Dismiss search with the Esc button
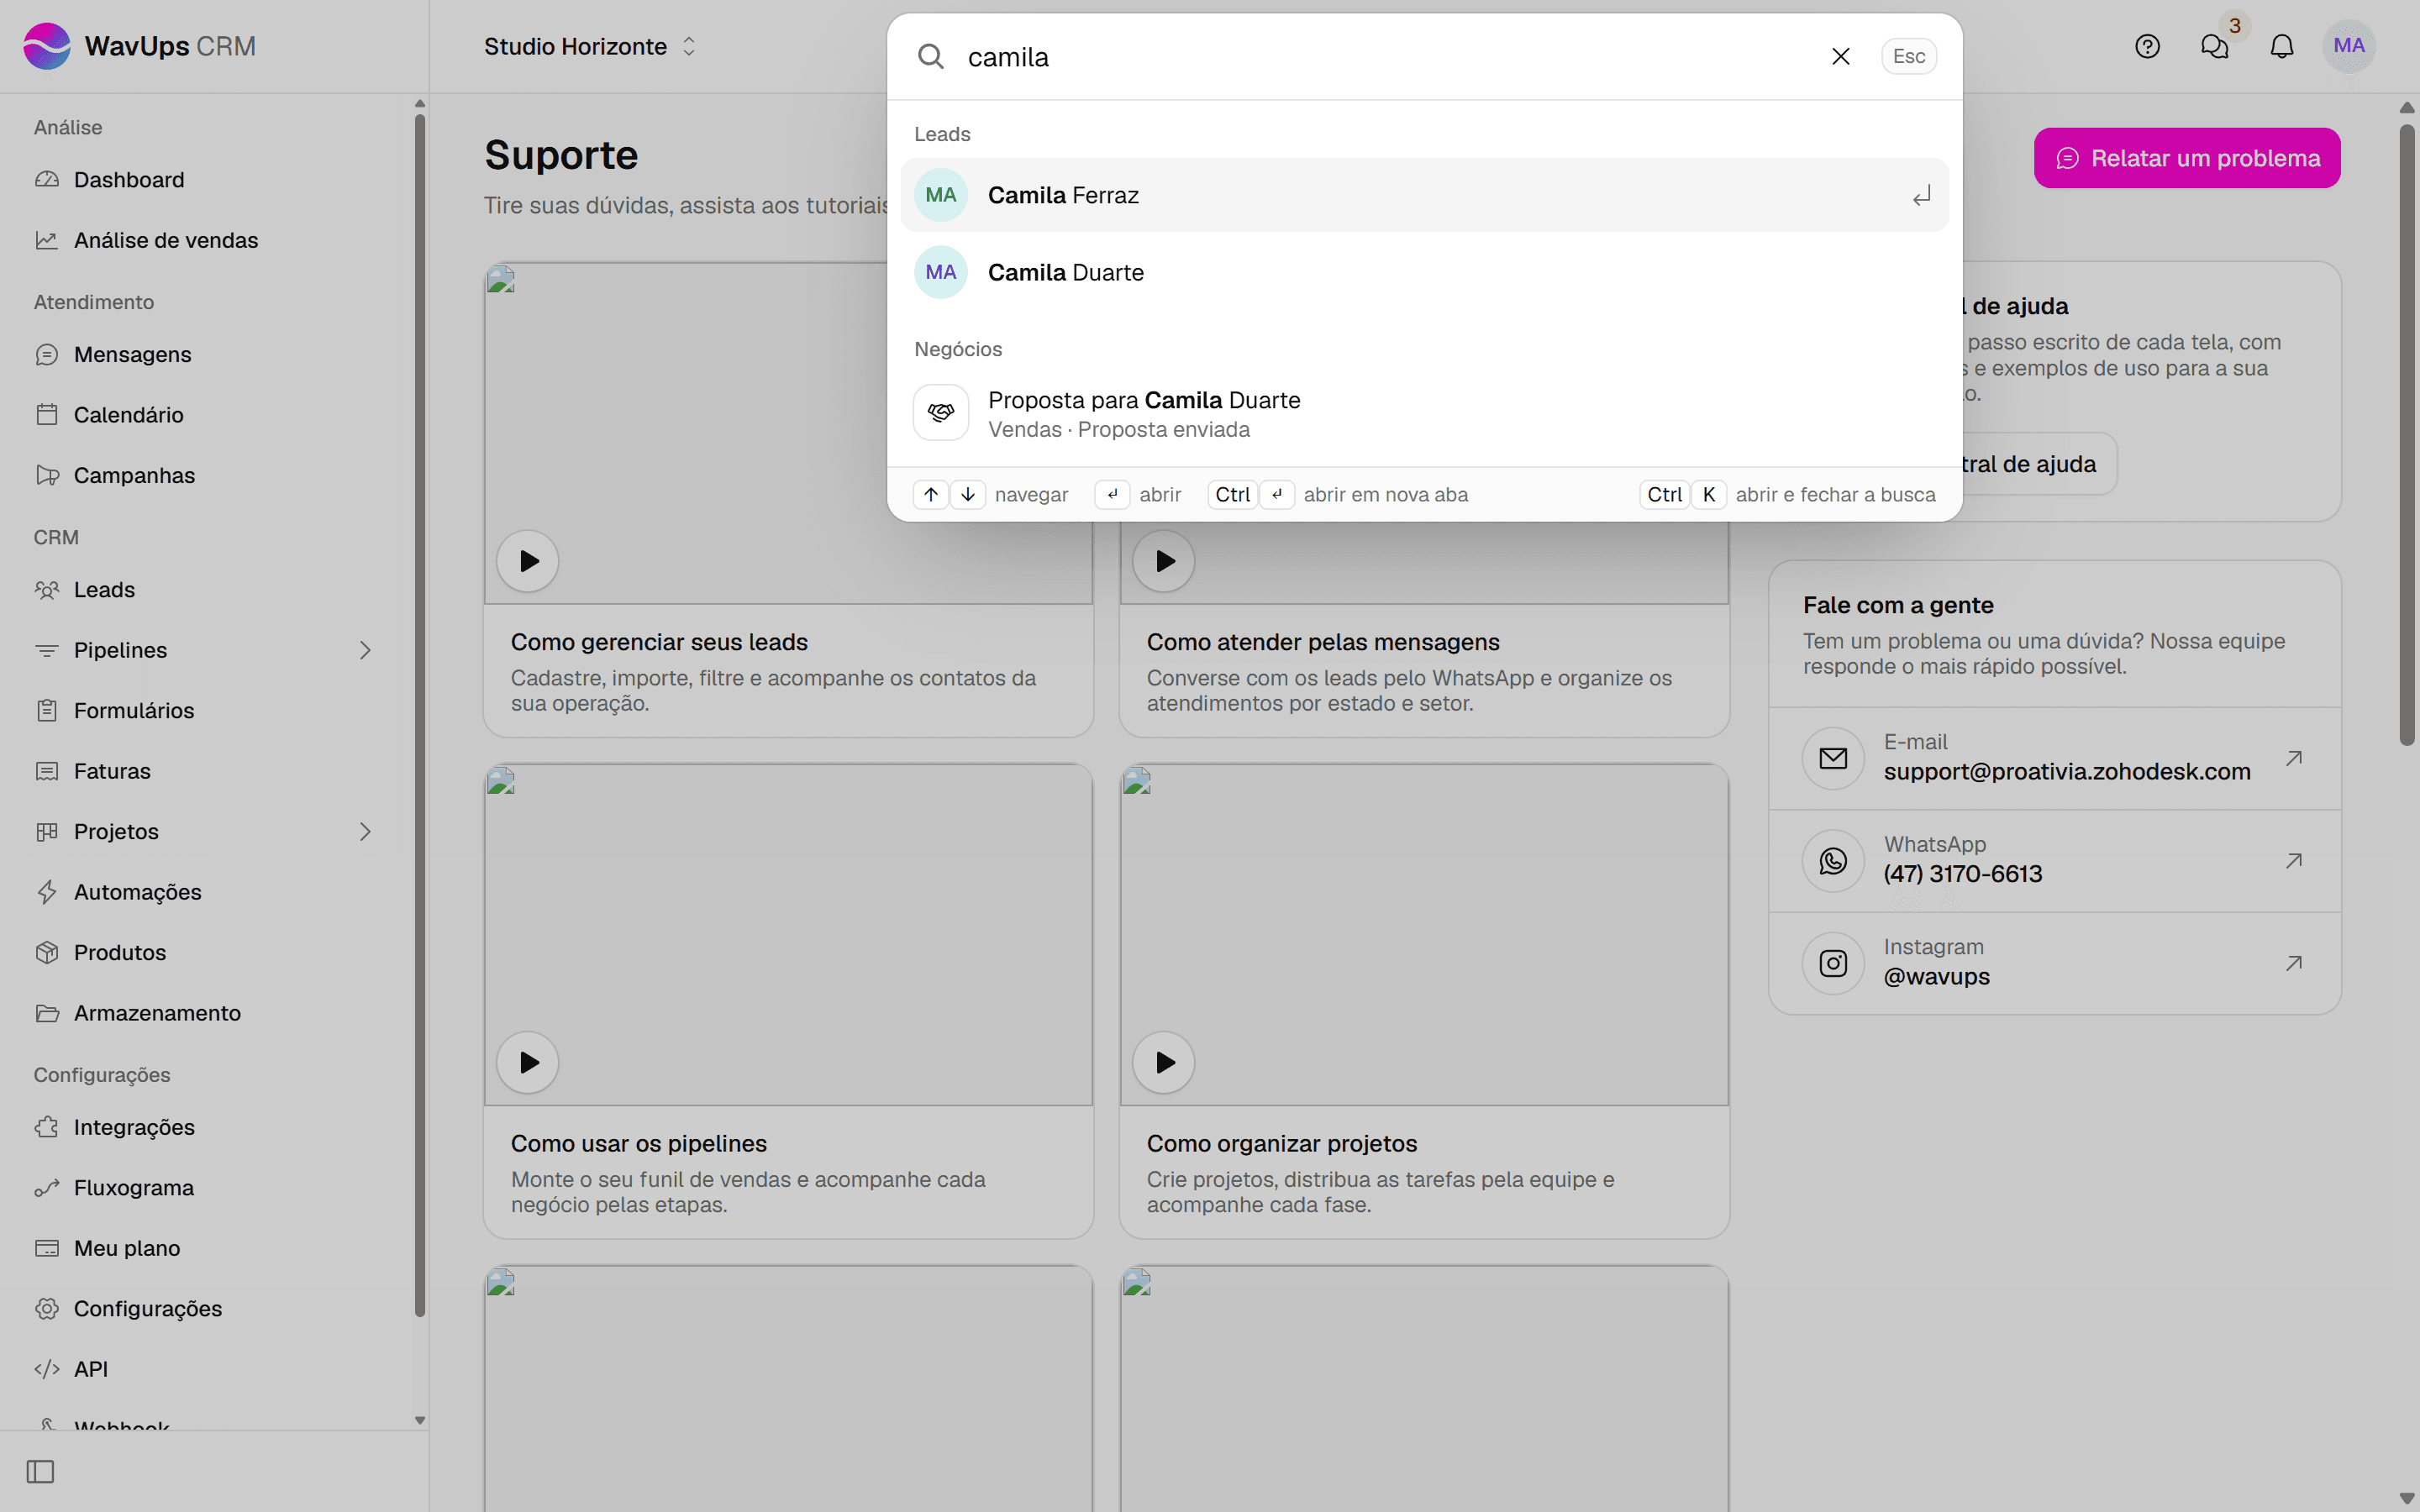This screenshot has width=2420, height=1512. [x=1908, y=56]
